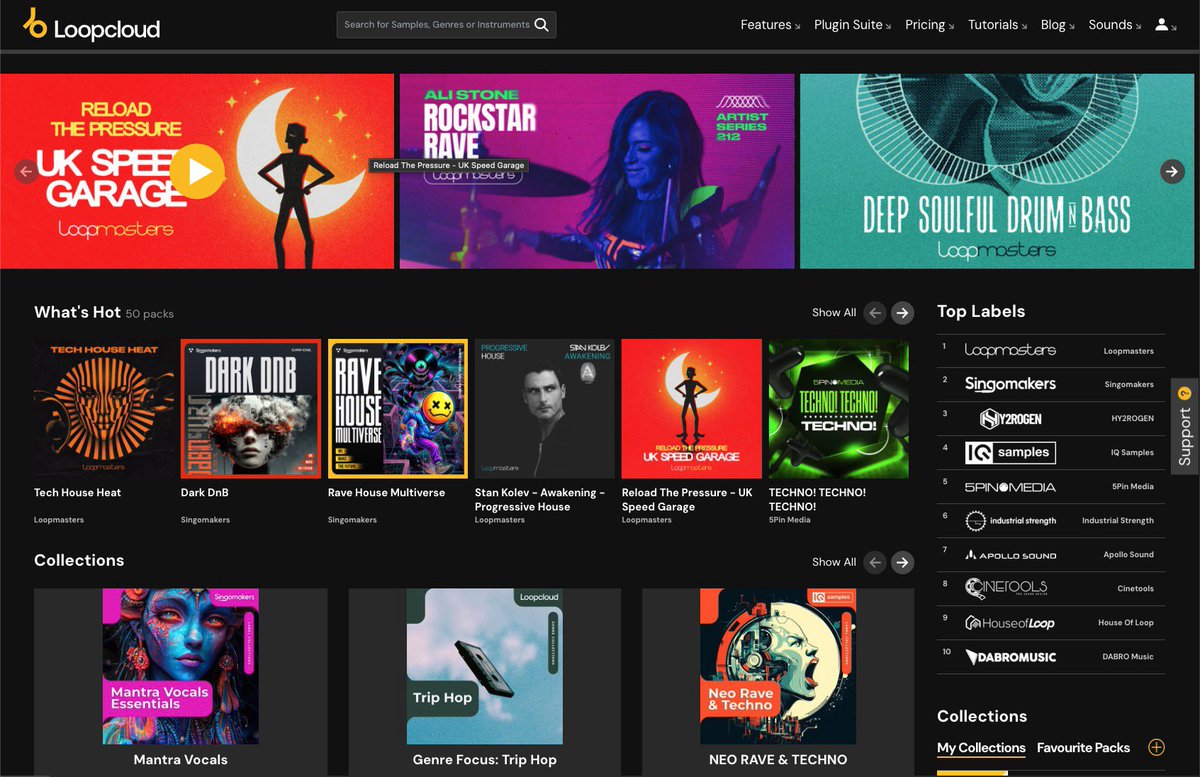The width and height of the screenshot is (1200, 777).
Task: Open the Rockstar Rave banner
Action: pos(597,172)
